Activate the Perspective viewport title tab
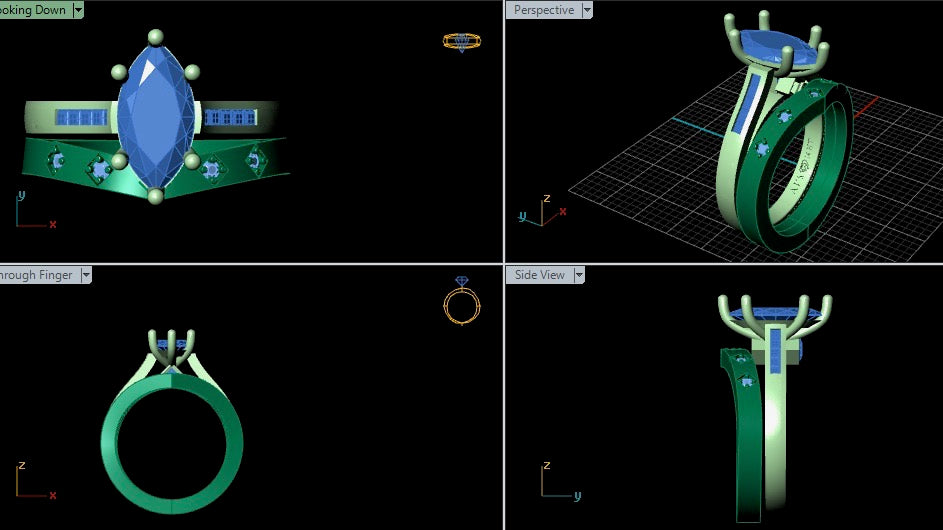 (544, 10)
